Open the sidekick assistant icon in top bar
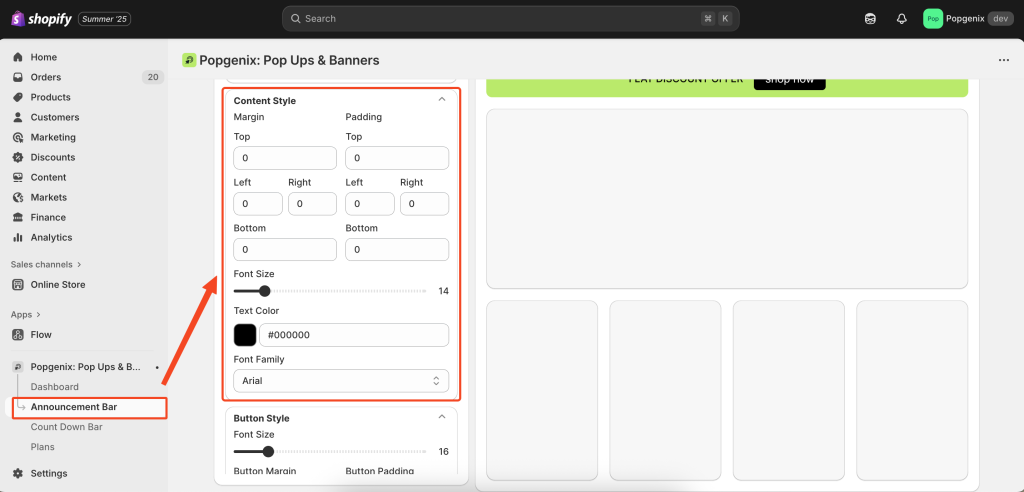This screenshot has width=1024, height=492. click(x=870, y=19)
